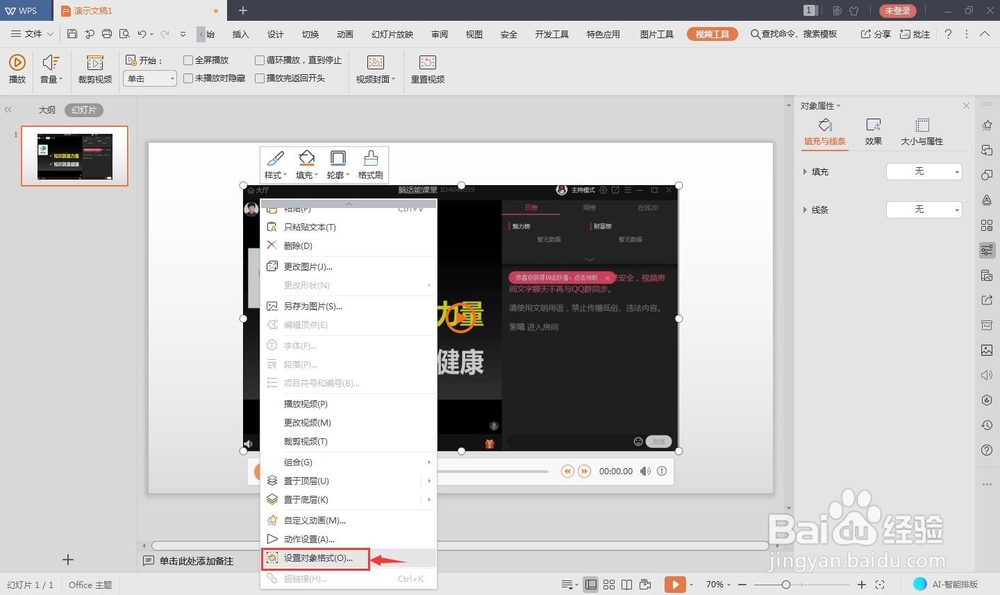This screenshot has width=1000, height=595.
Task: Switch to normal view icon in status bar
Action: [591, 584]
